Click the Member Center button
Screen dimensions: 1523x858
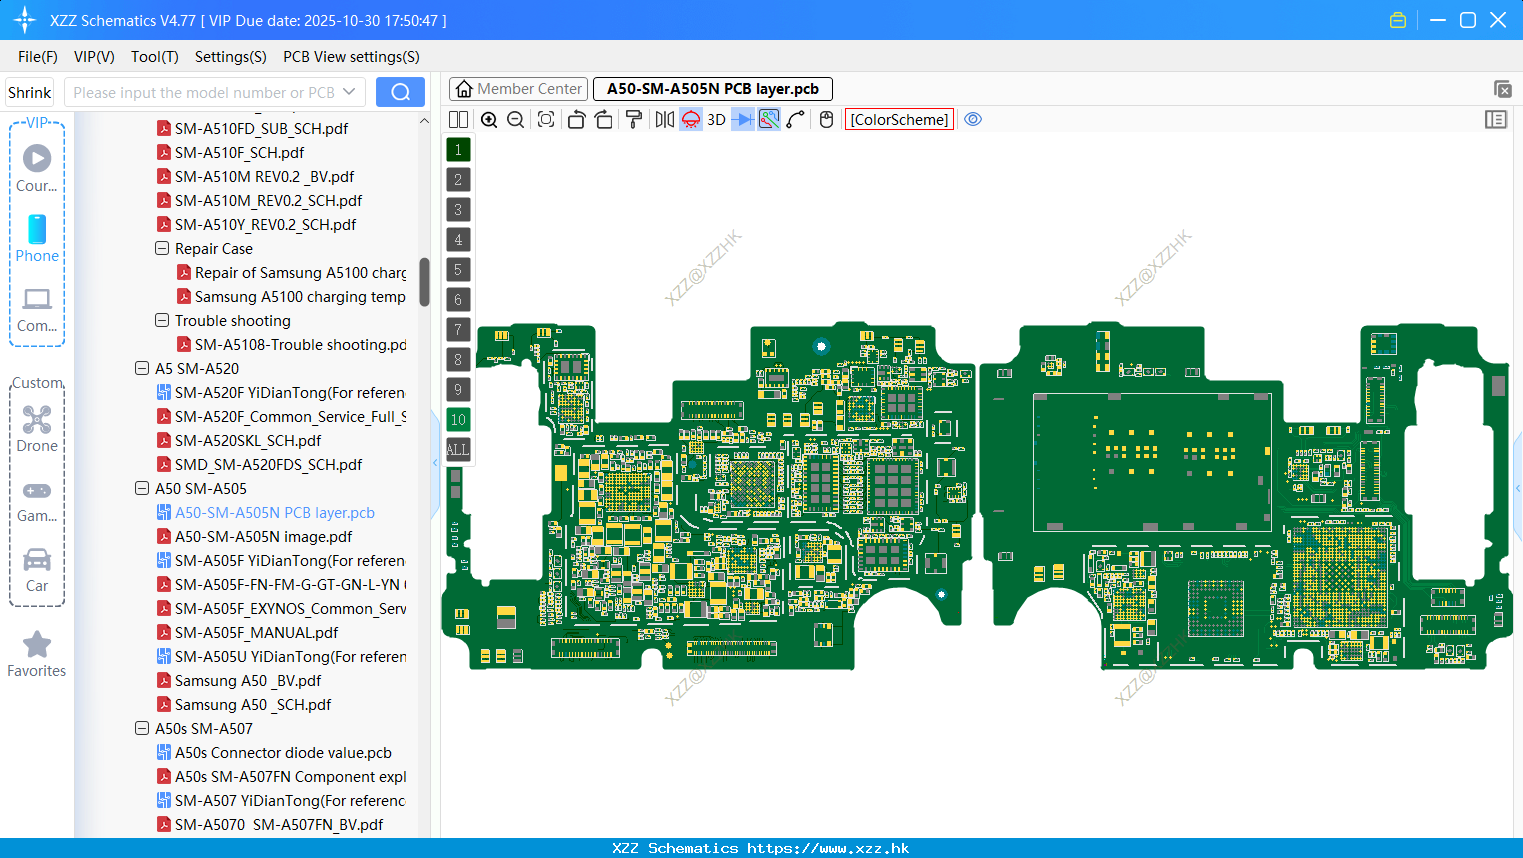(518, 88)
